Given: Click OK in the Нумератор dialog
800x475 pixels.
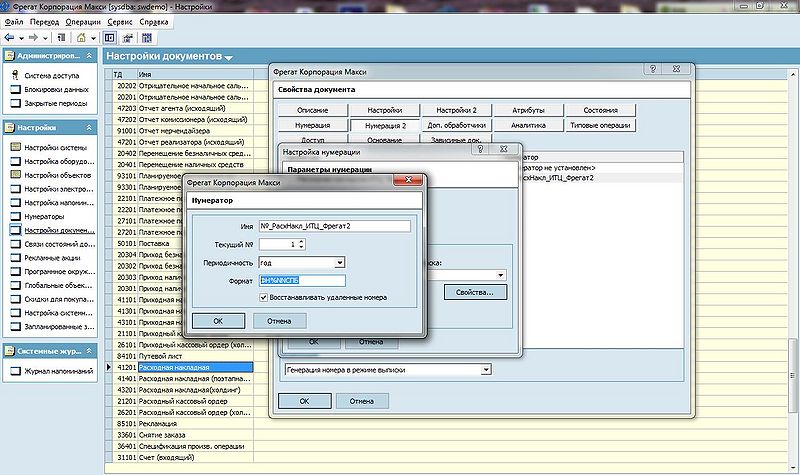Looking at the screenshot, I should (x=218, y=321).
